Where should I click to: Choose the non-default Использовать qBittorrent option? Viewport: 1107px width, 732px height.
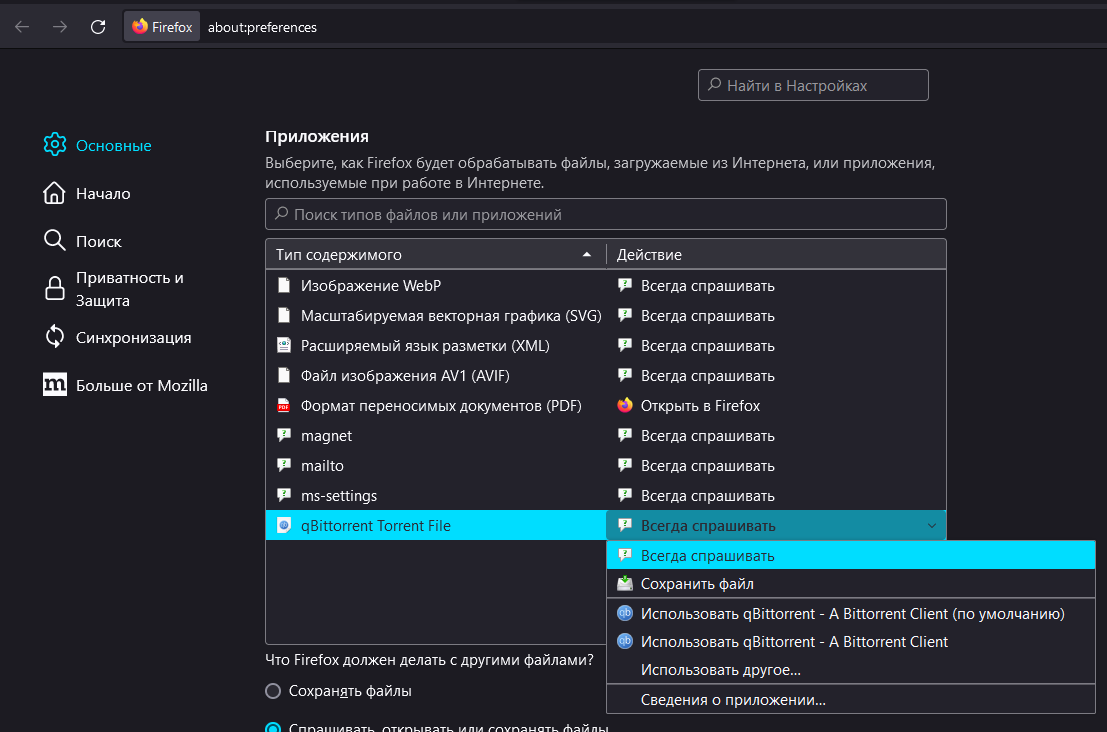851,641
